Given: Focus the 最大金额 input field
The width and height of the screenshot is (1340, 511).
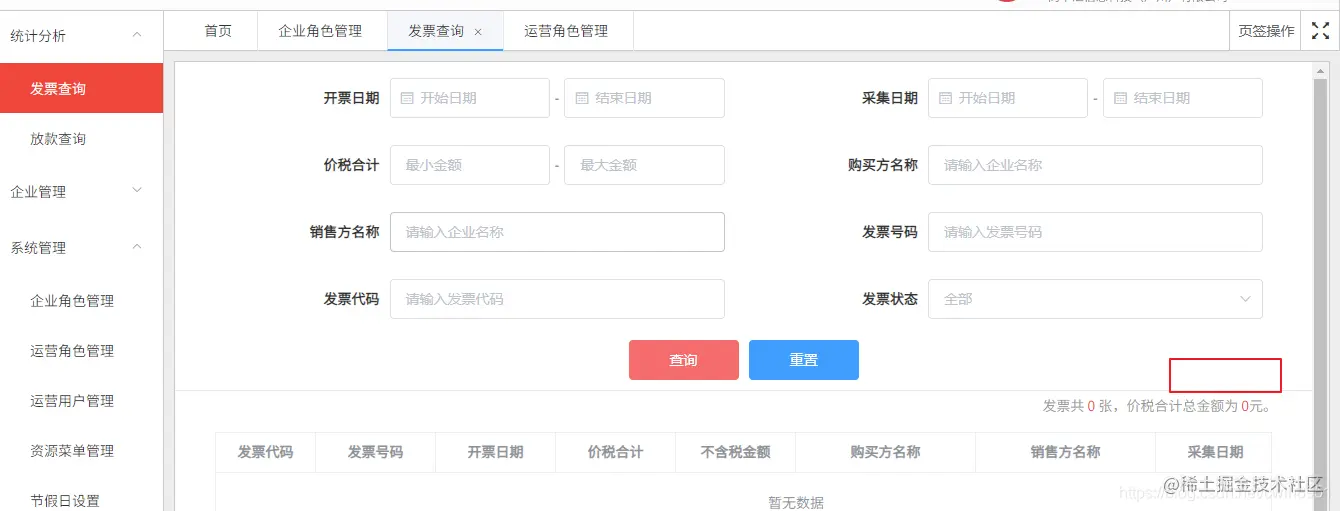Looking at the screenshot, I should pos(645,165).
